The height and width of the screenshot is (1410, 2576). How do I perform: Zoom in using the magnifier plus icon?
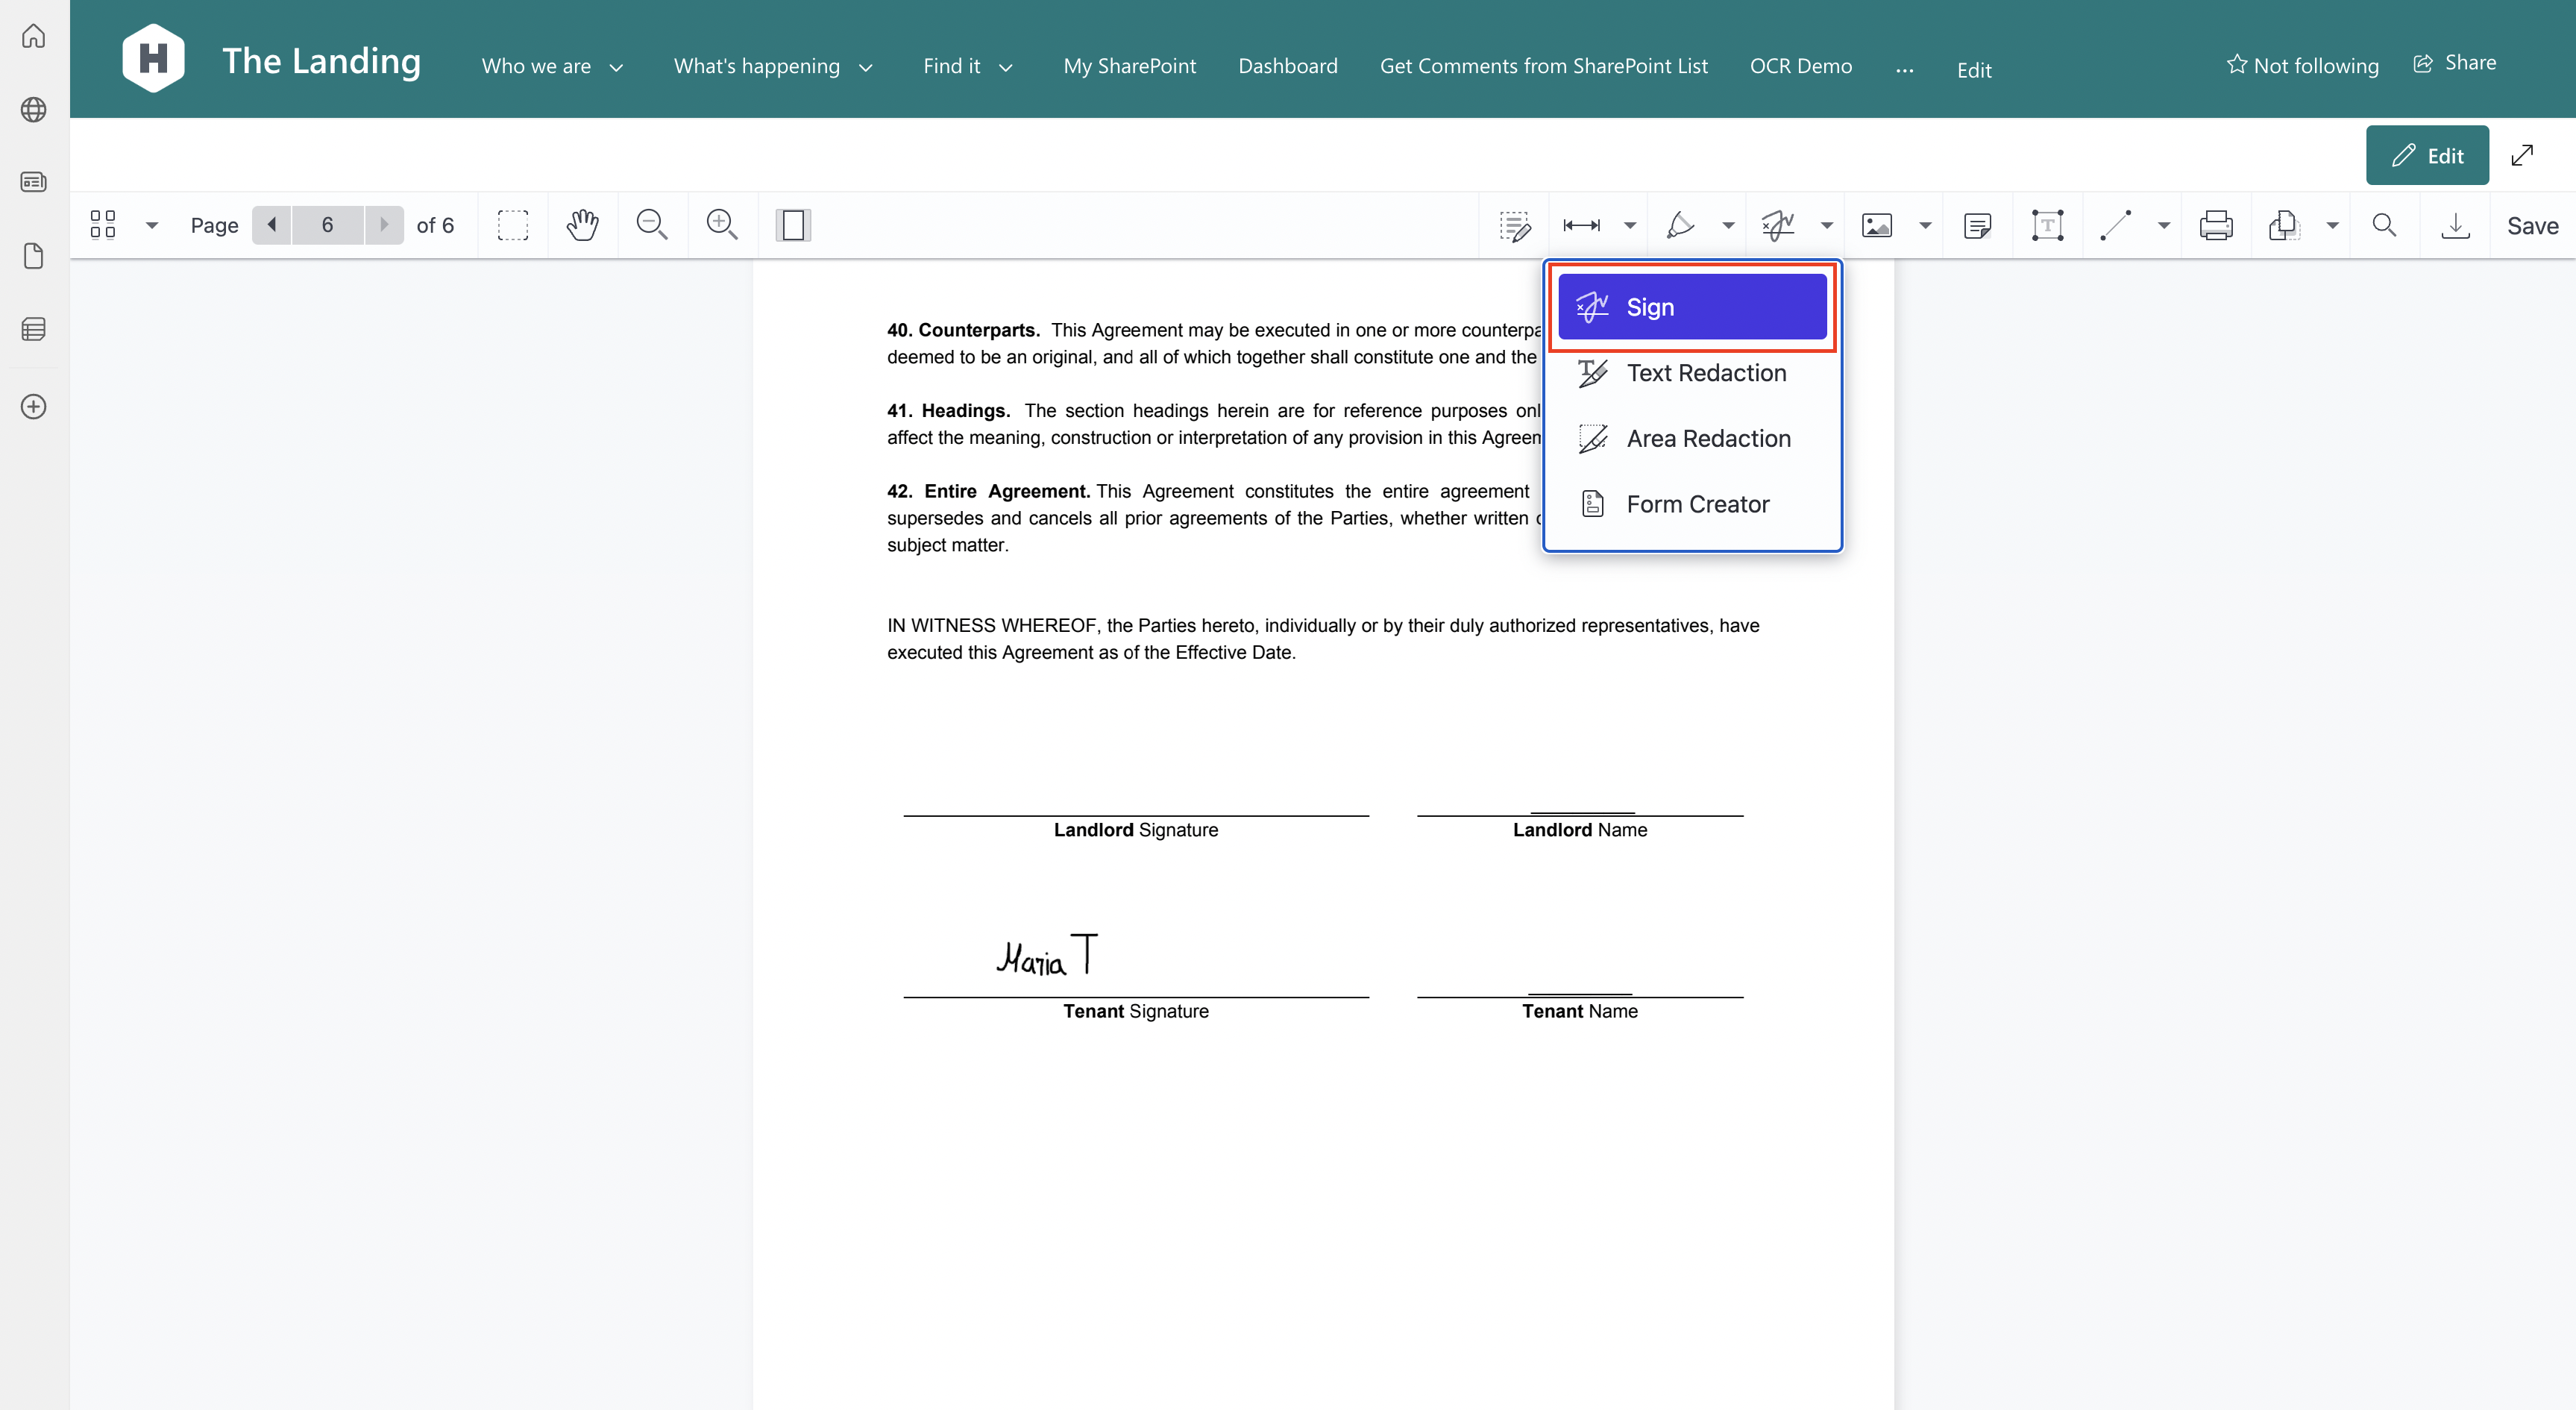[723, 224]
